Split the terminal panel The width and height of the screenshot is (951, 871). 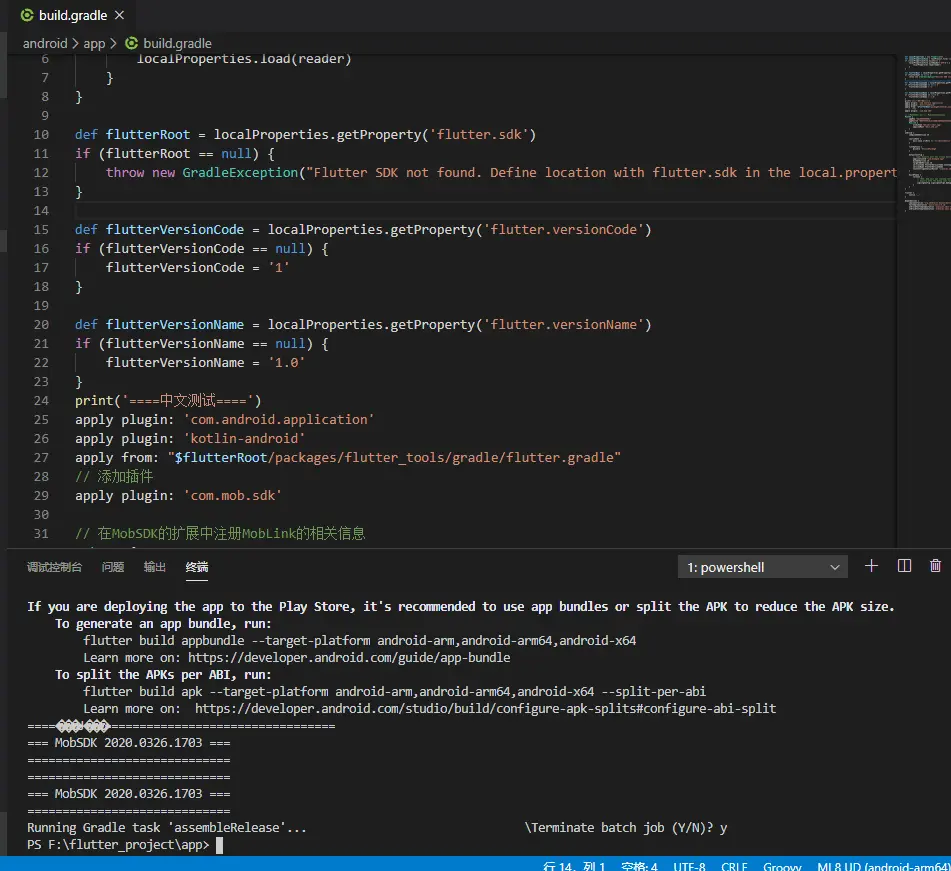904,566
